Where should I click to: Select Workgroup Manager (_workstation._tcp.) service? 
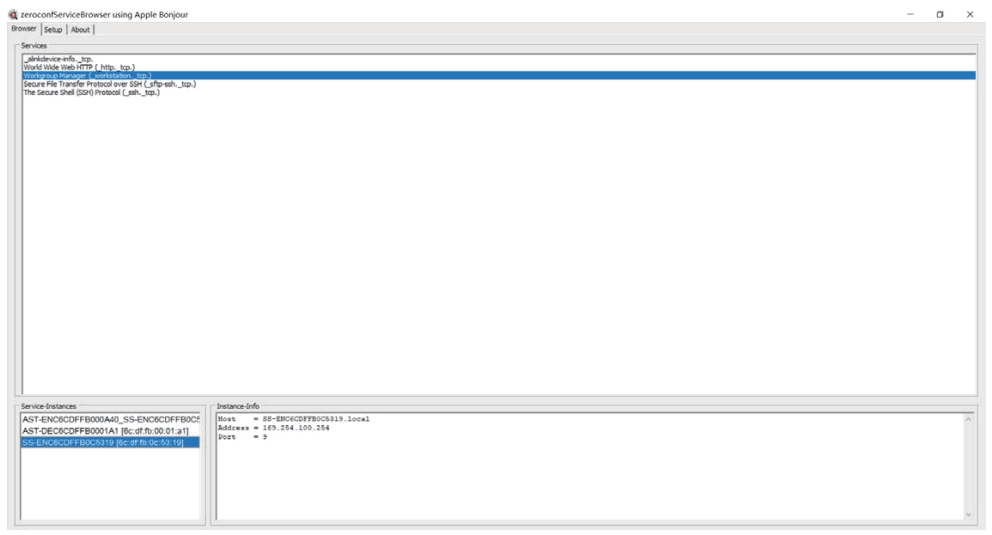coord(499,75)
